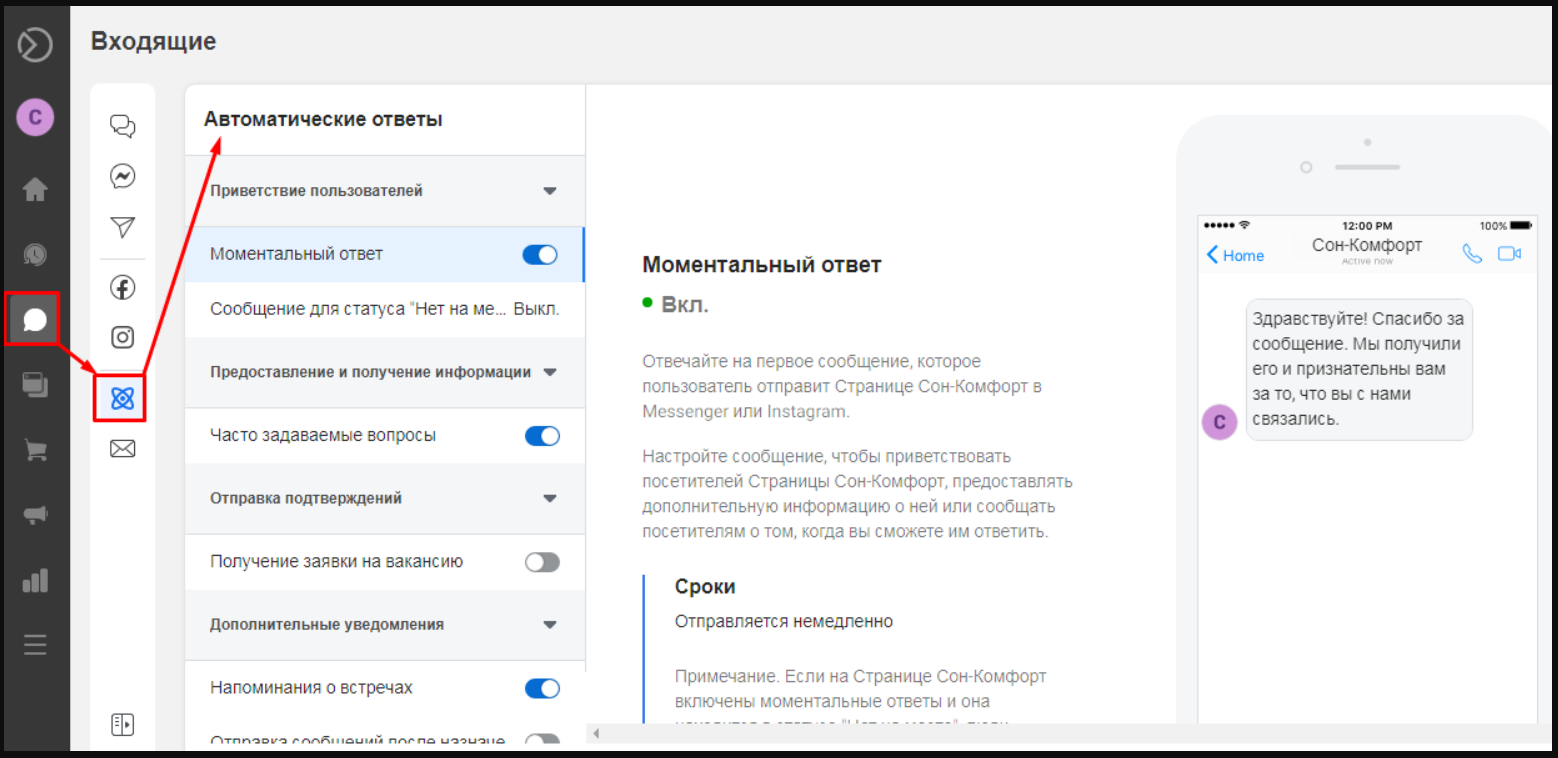
Task: Open the email envelope icon
Action: pyautogui.click(x=122, y=449)
